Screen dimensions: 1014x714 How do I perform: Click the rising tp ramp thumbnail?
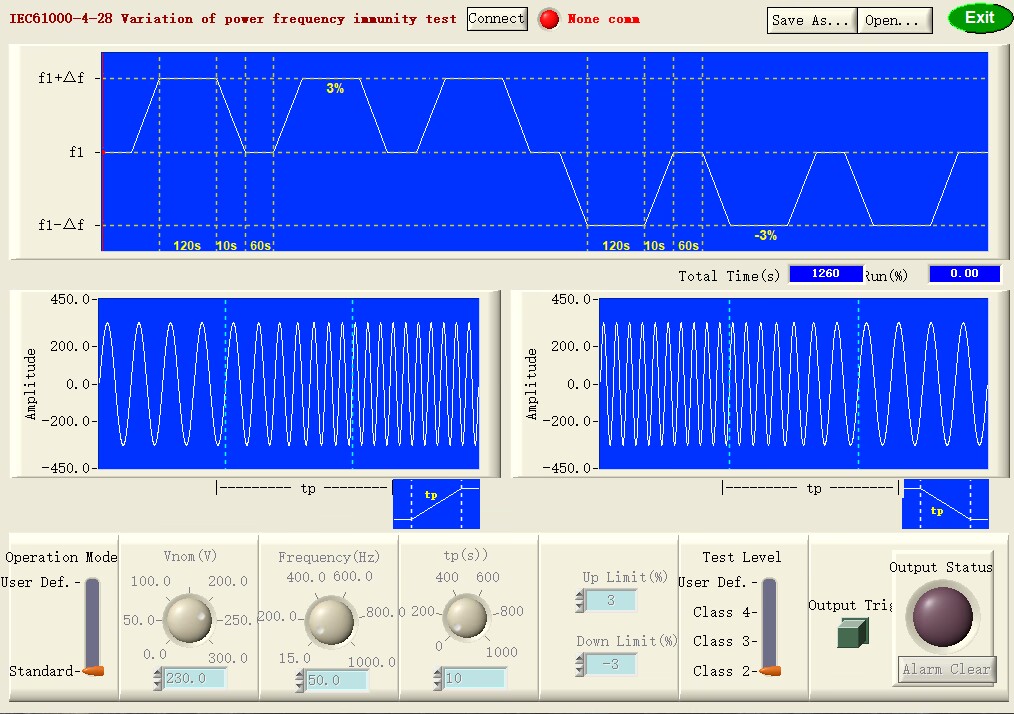[437, 504]
